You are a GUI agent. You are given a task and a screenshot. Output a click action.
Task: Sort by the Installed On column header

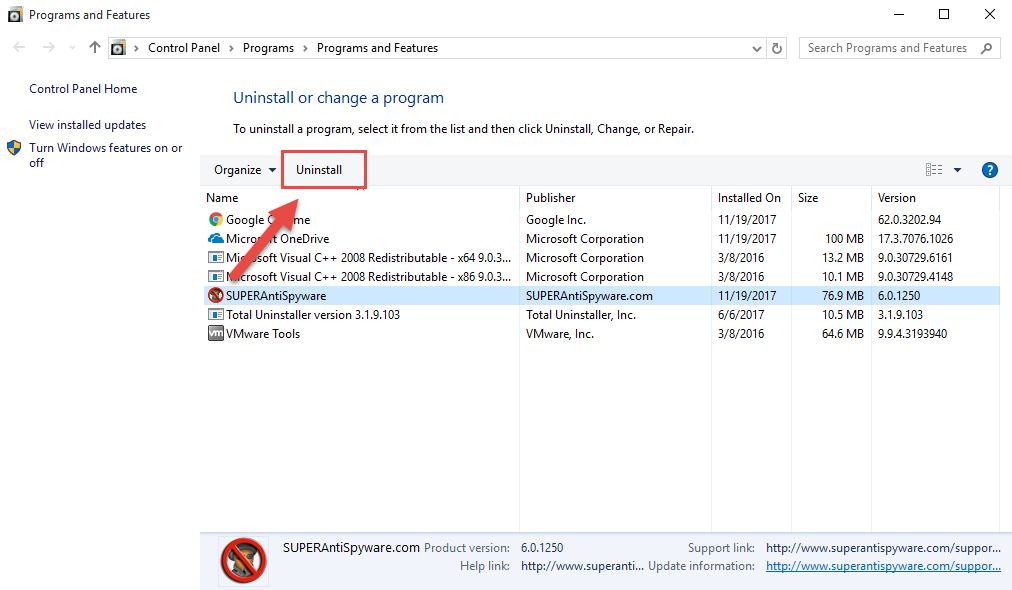751,198
